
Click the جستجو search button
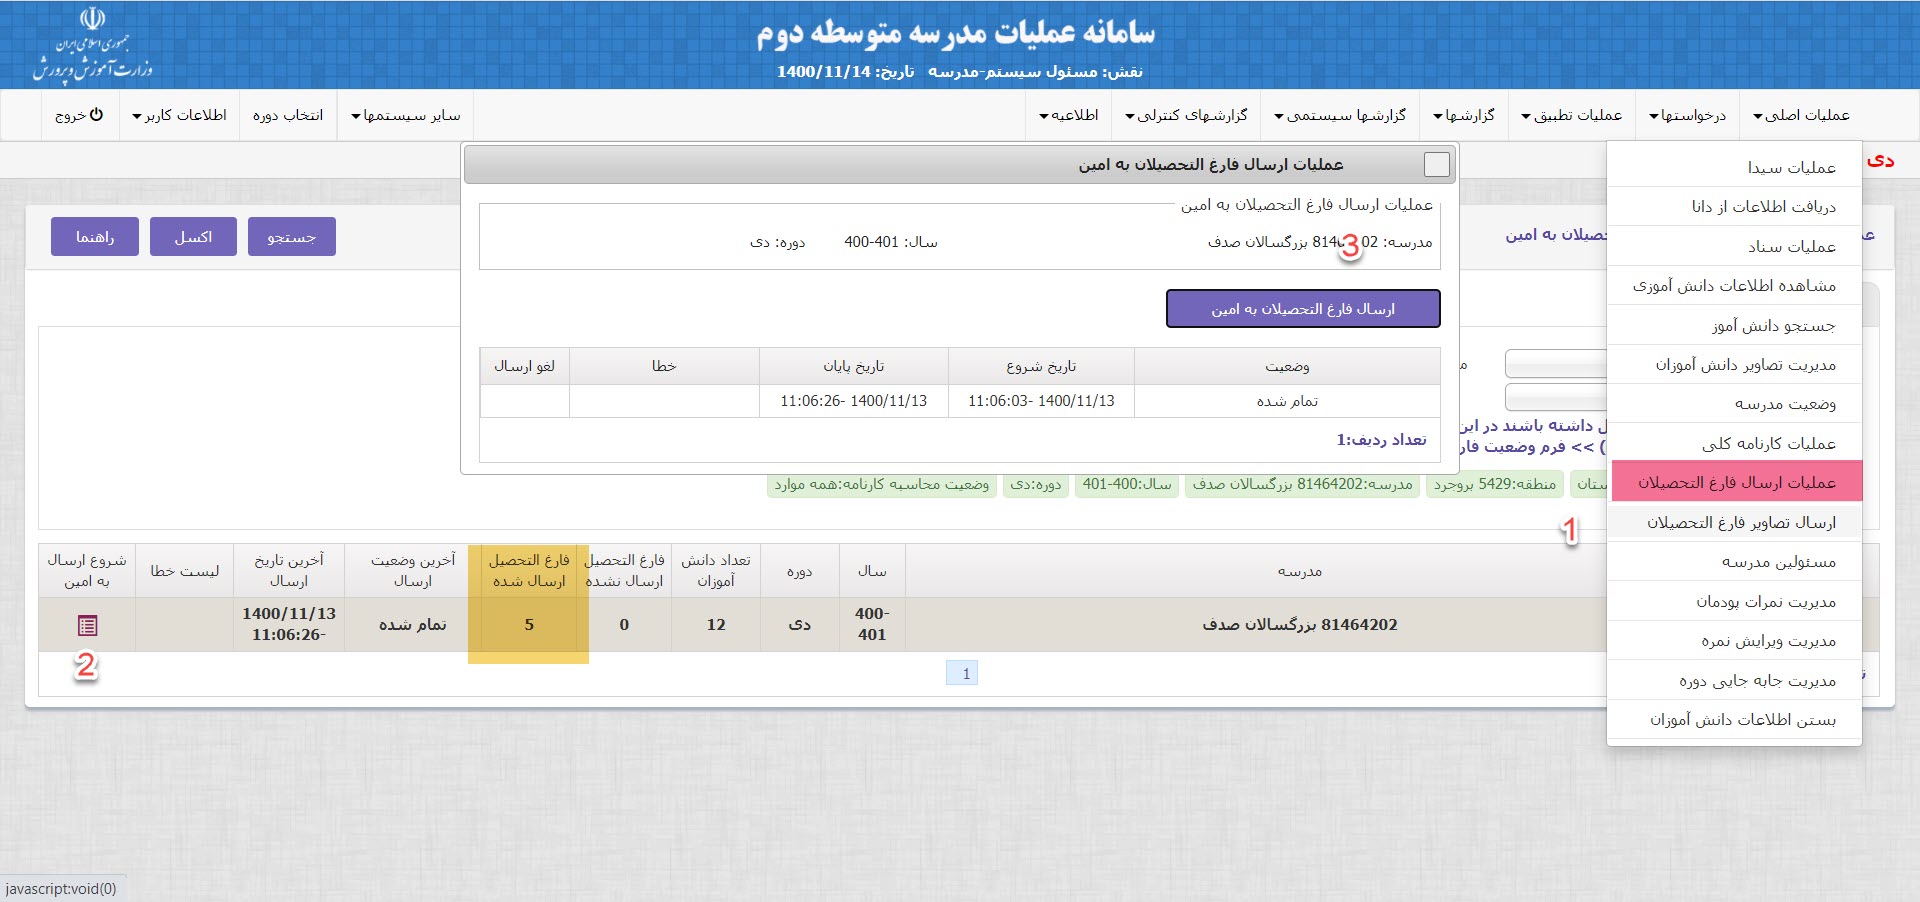click(291, 237)
